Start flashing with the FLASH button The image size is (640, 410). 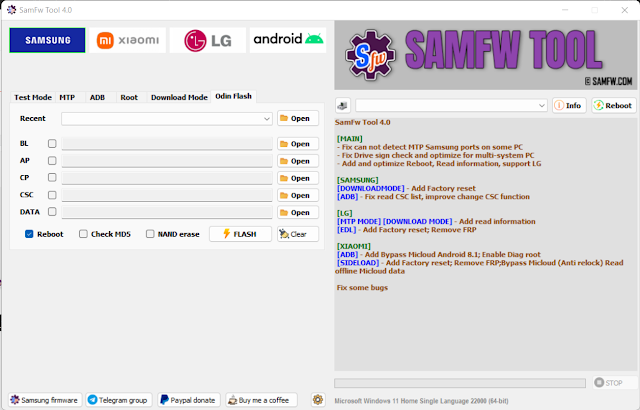(240, 234)
